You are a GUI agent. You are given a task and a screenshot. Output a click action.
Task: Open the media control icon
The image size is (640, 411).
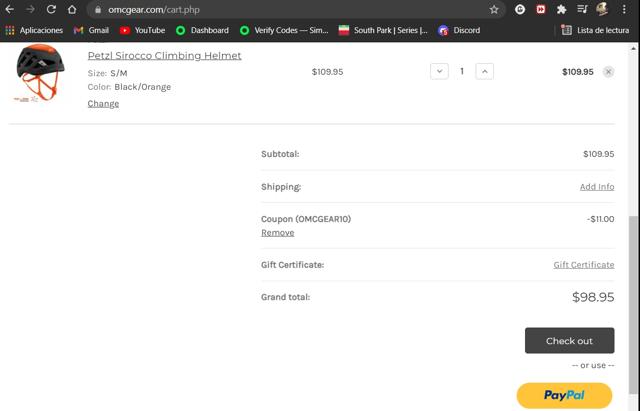pos(582,9)
